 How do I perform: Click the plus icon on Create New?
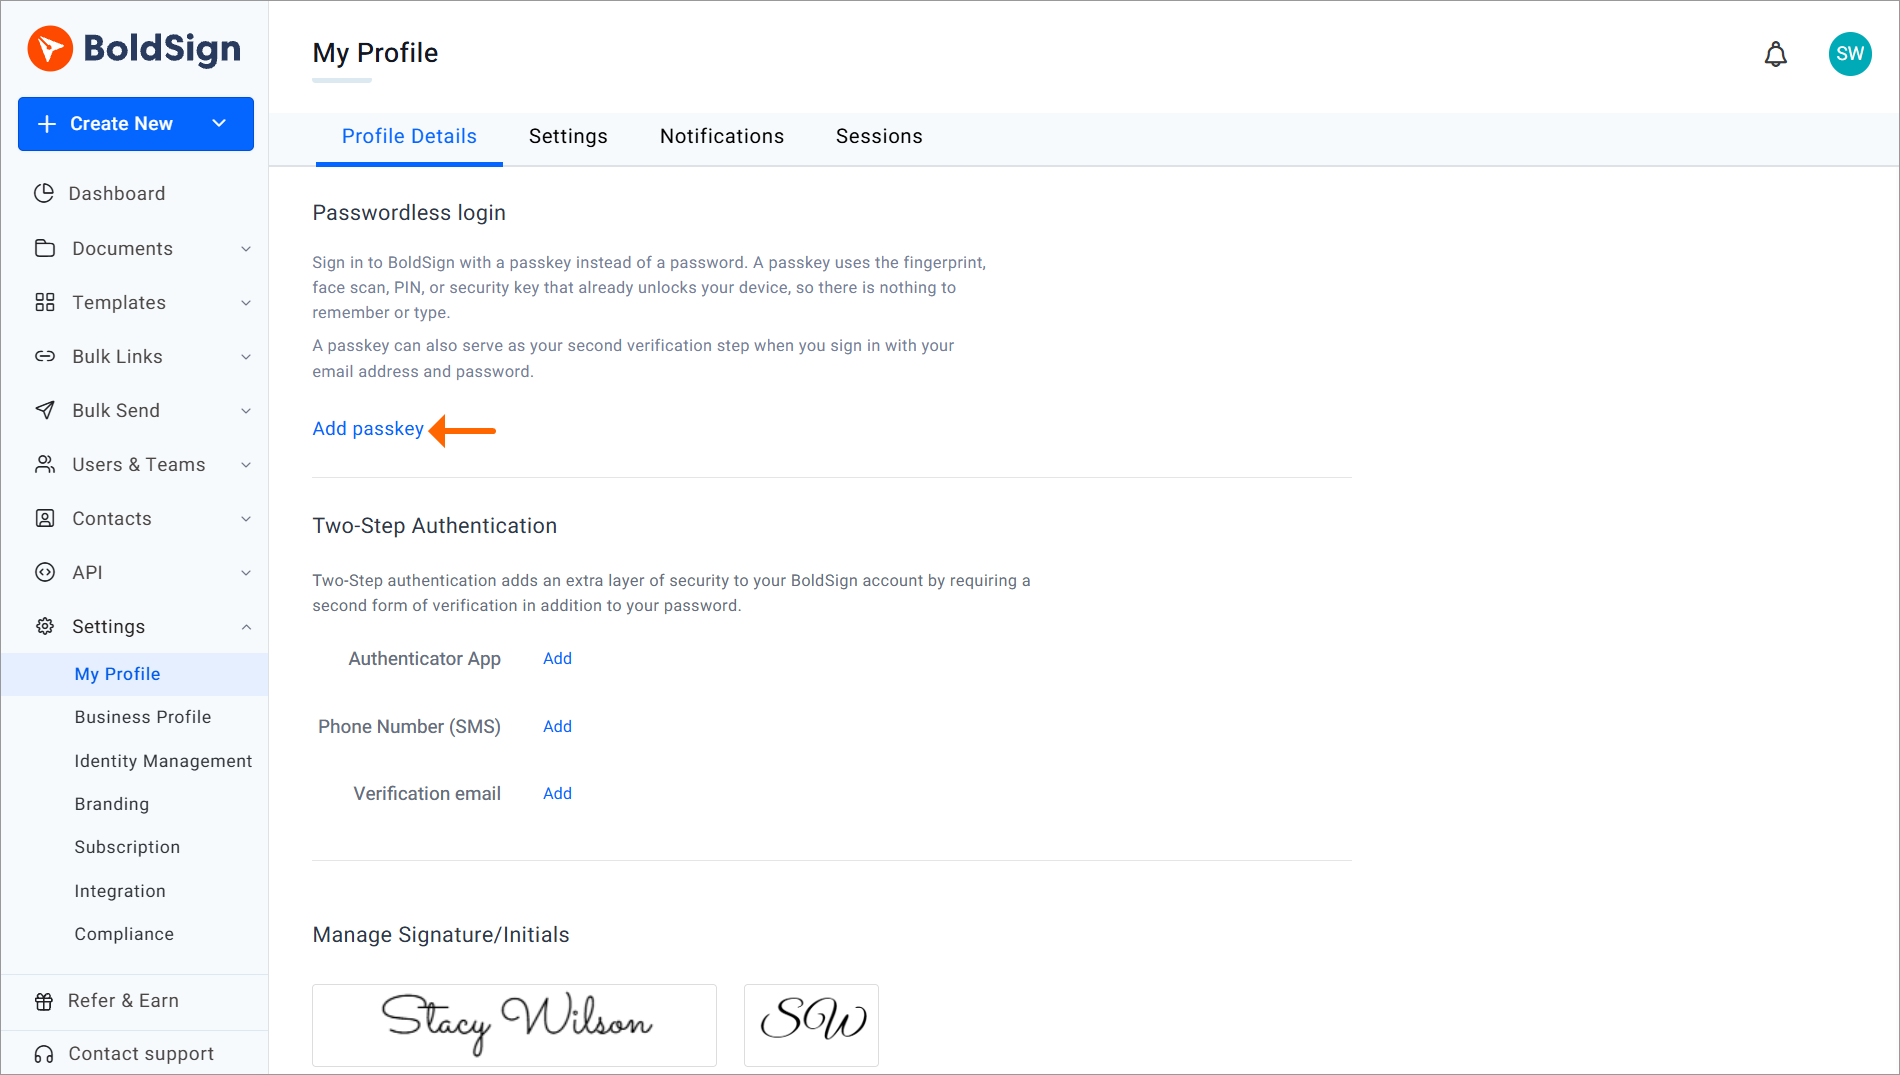(47, 124)
